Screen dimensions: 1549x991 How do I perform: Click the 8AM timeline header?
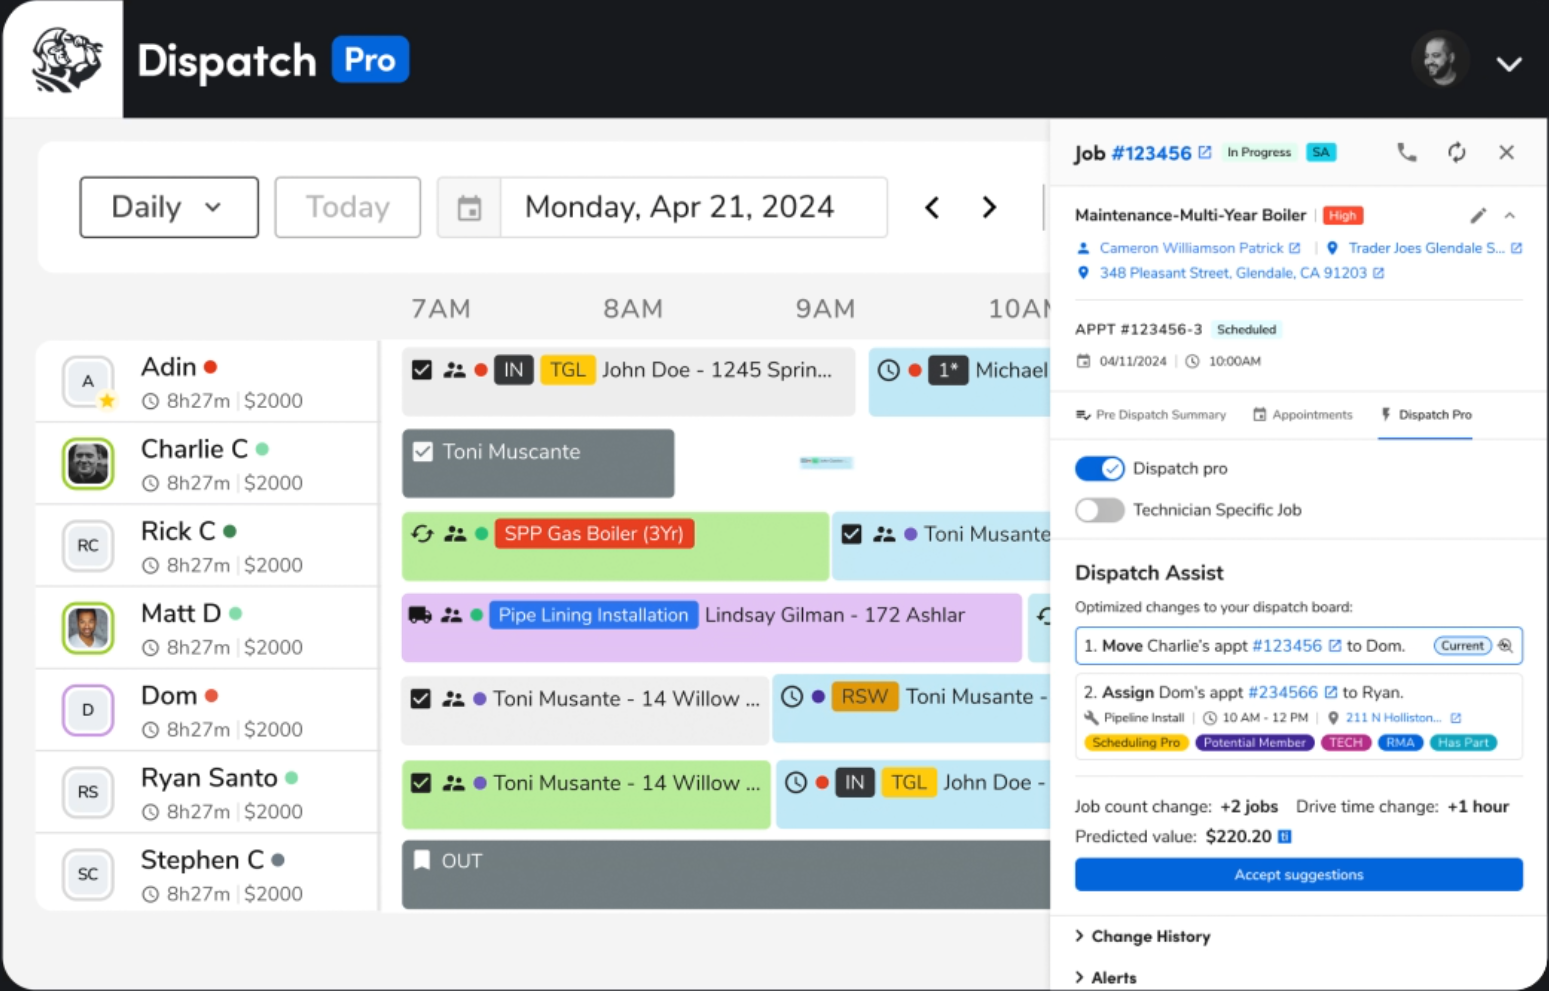click(x=633, y=309)
